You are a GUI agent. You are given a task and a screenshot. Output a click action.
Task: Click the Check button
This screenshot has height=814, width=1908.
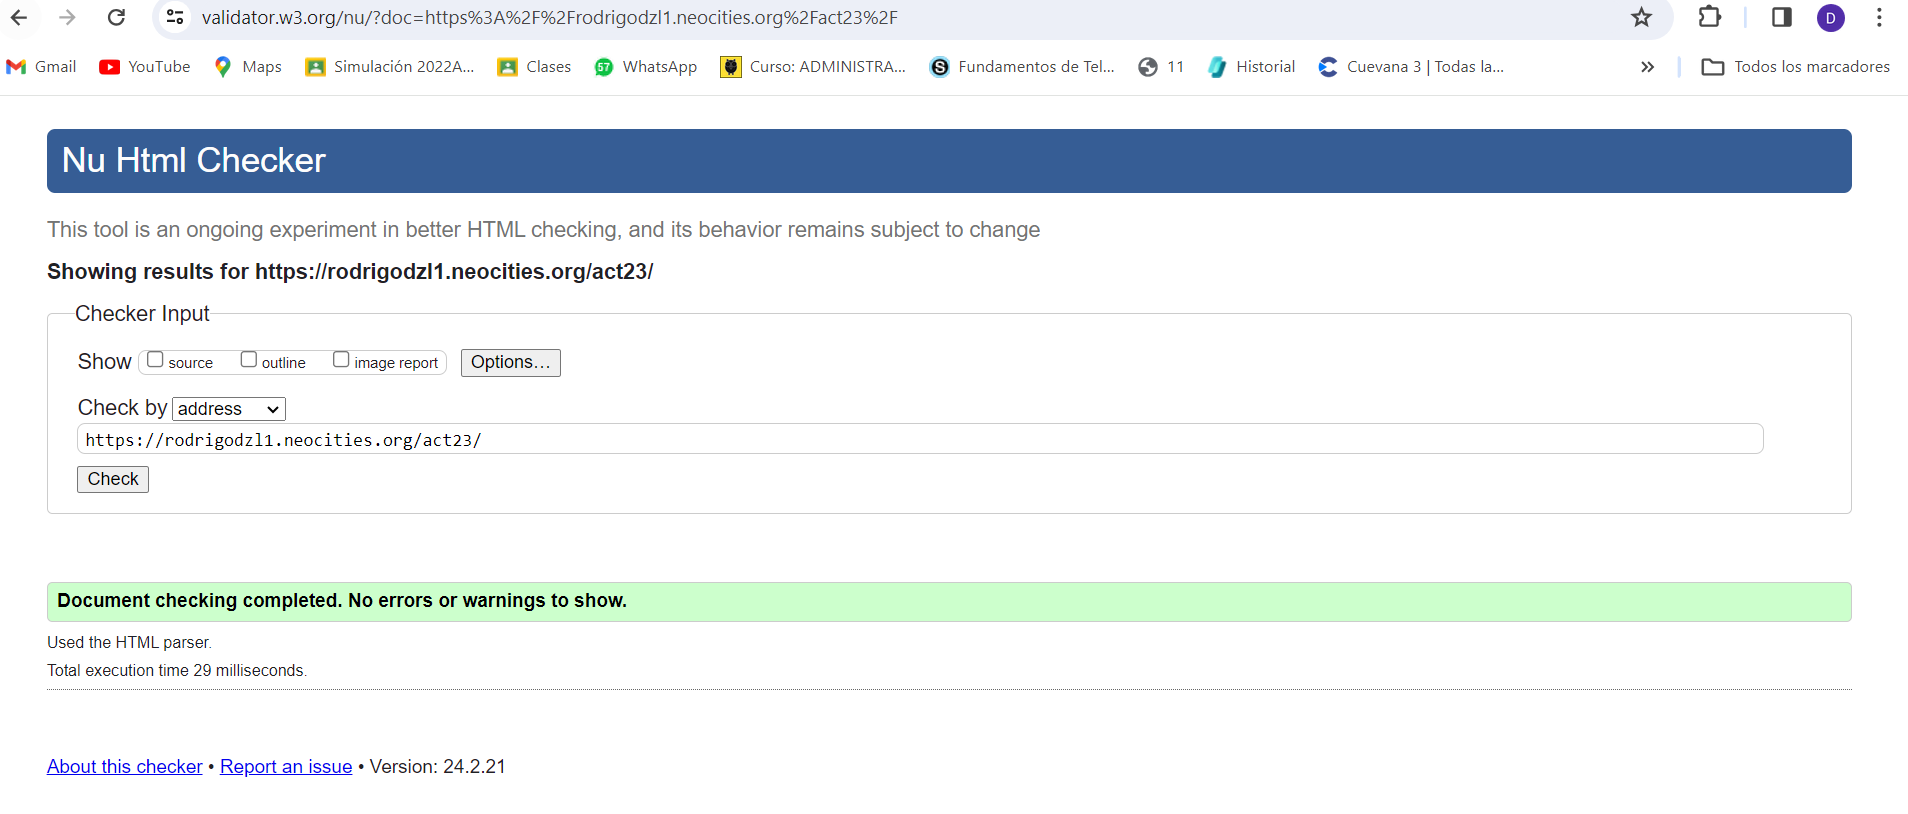pyautogui.click(x=113, y=479)
